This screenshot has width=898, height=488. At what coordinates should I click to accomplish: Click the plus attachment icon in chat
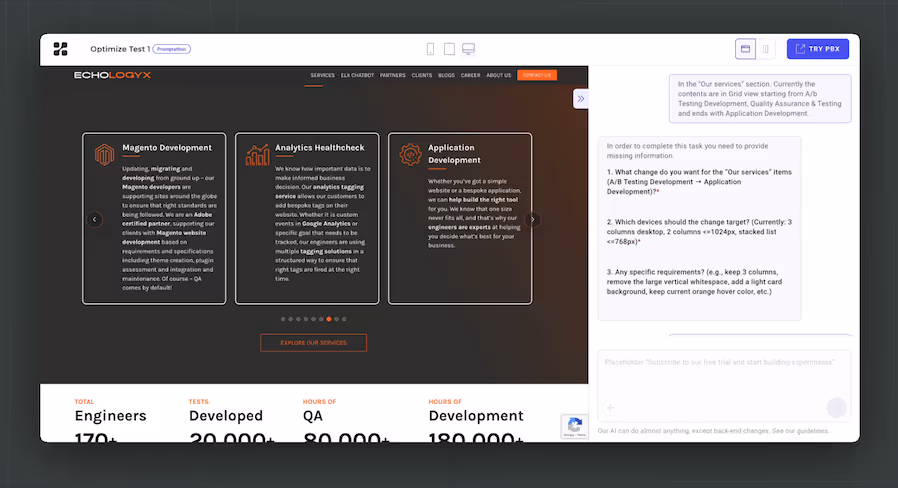(610, 408)
